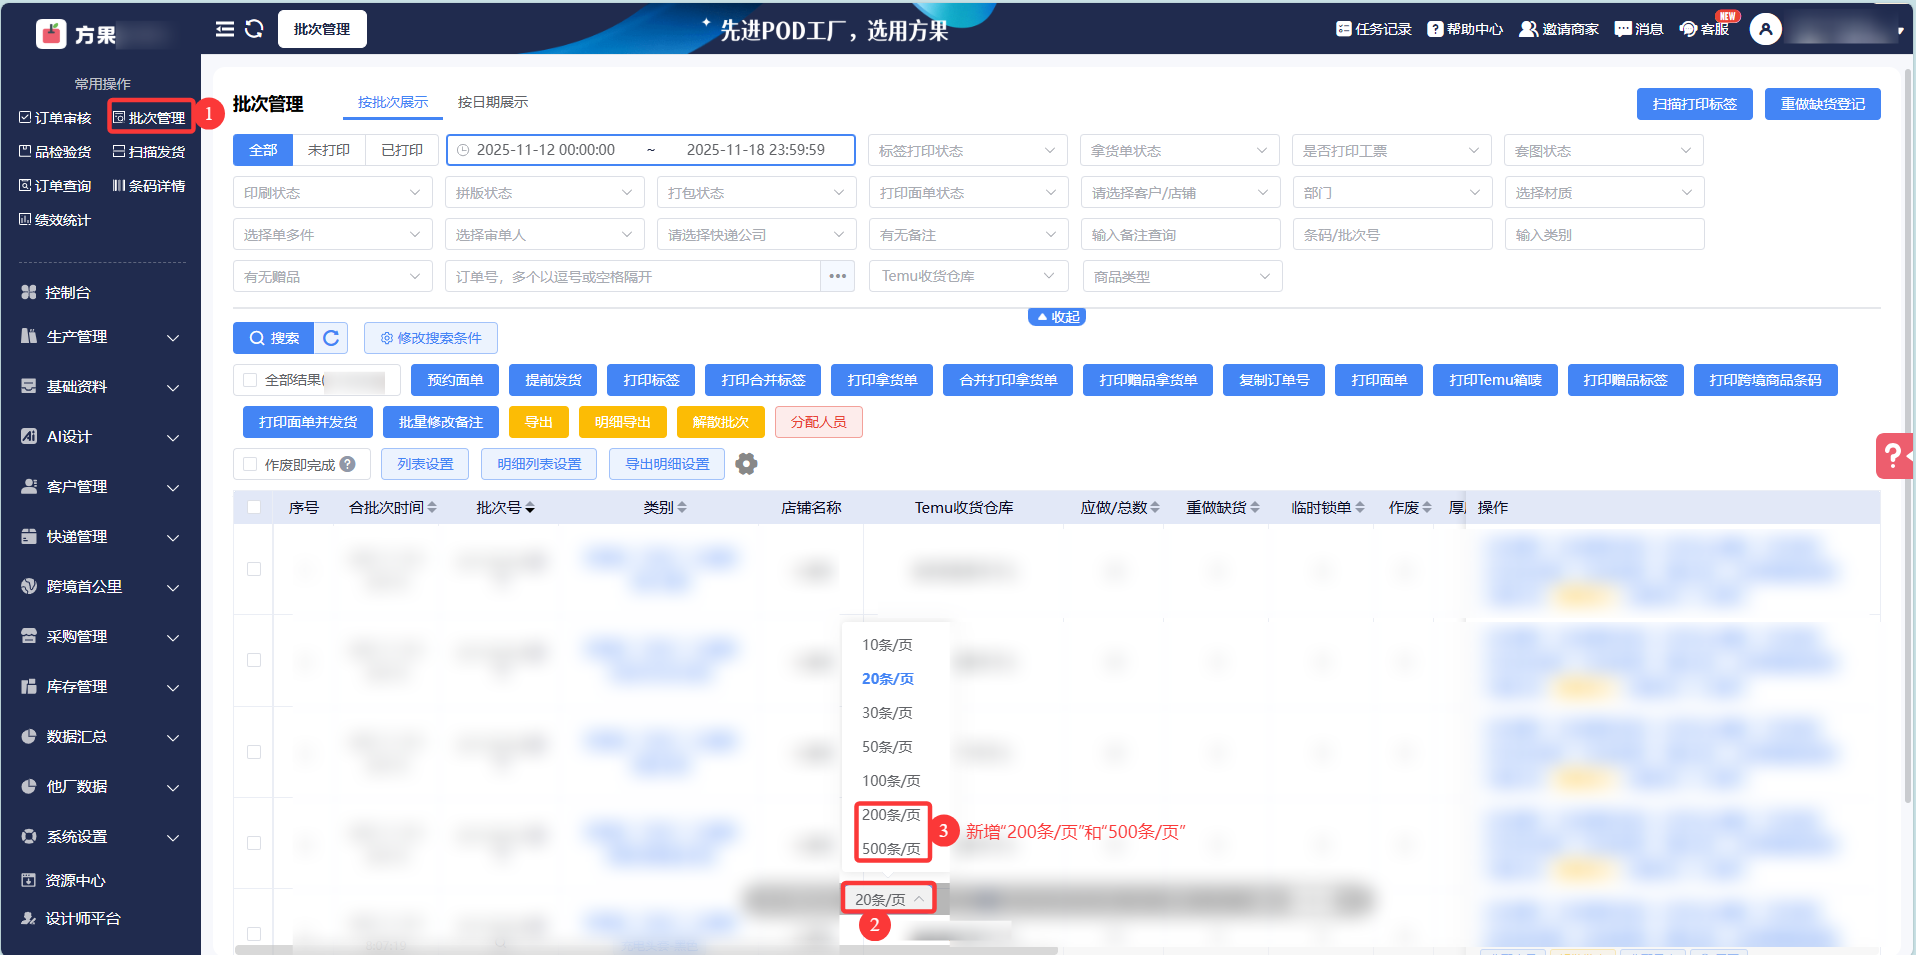Click the horizontal table scrollbar

[646, 950]
